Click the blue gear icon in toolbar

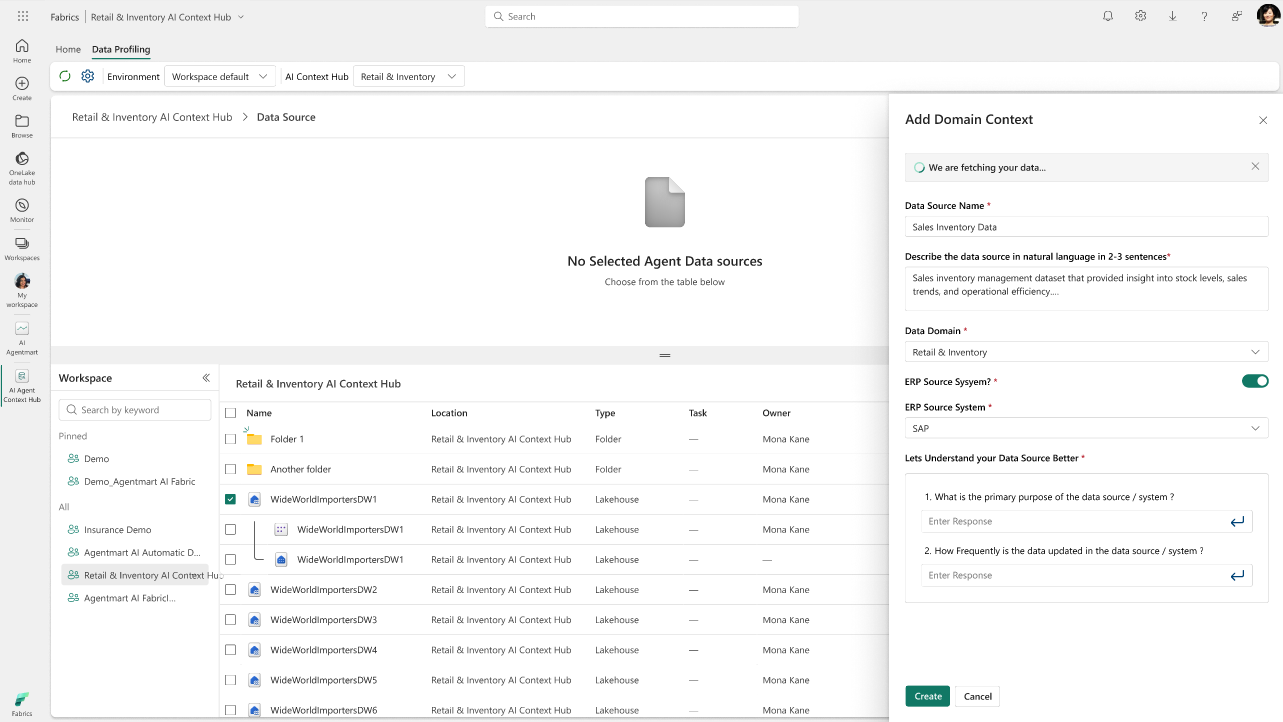pos(88,76)
